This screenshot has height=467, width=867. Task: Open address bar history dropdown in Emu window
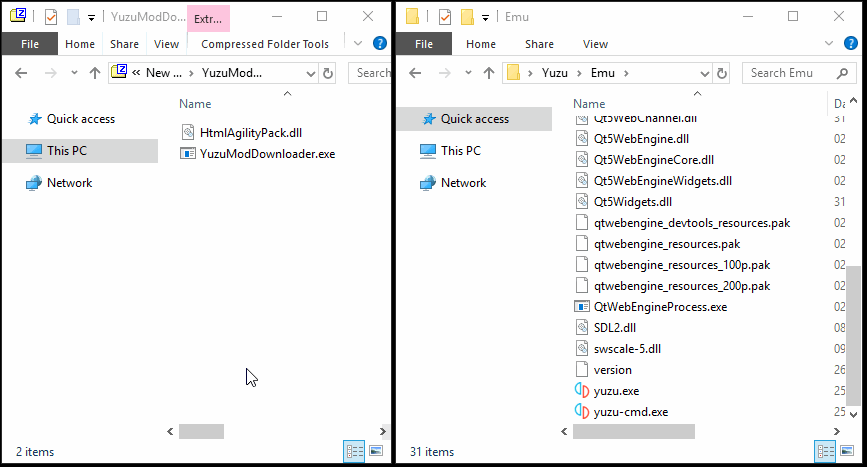pyautogui.click(x=704, y=73)
